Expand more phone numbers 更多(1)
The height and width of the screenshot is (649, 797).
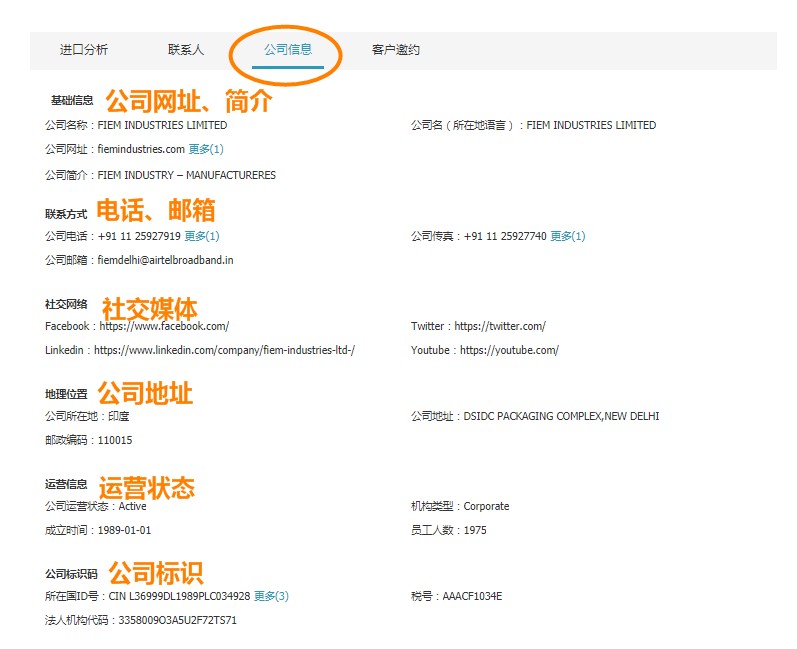tap(202, 236)
